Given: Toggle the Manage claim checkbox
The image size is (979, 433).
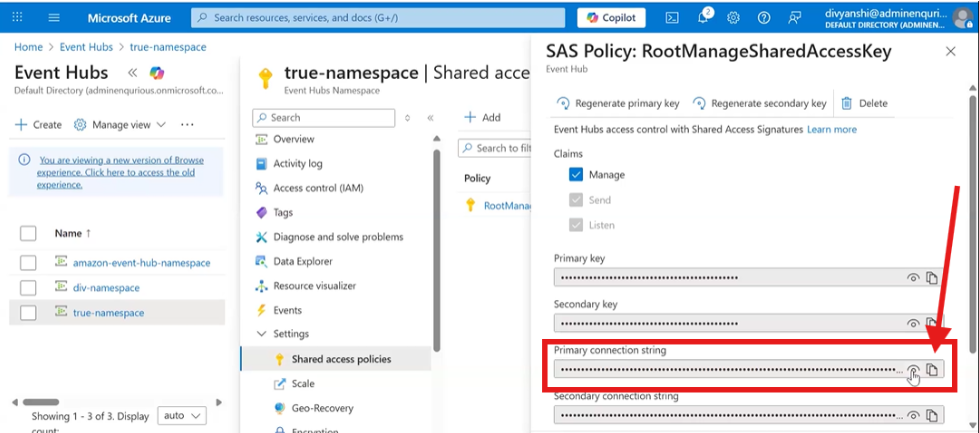Looking at the screenshot, I should tap(576, 174).
